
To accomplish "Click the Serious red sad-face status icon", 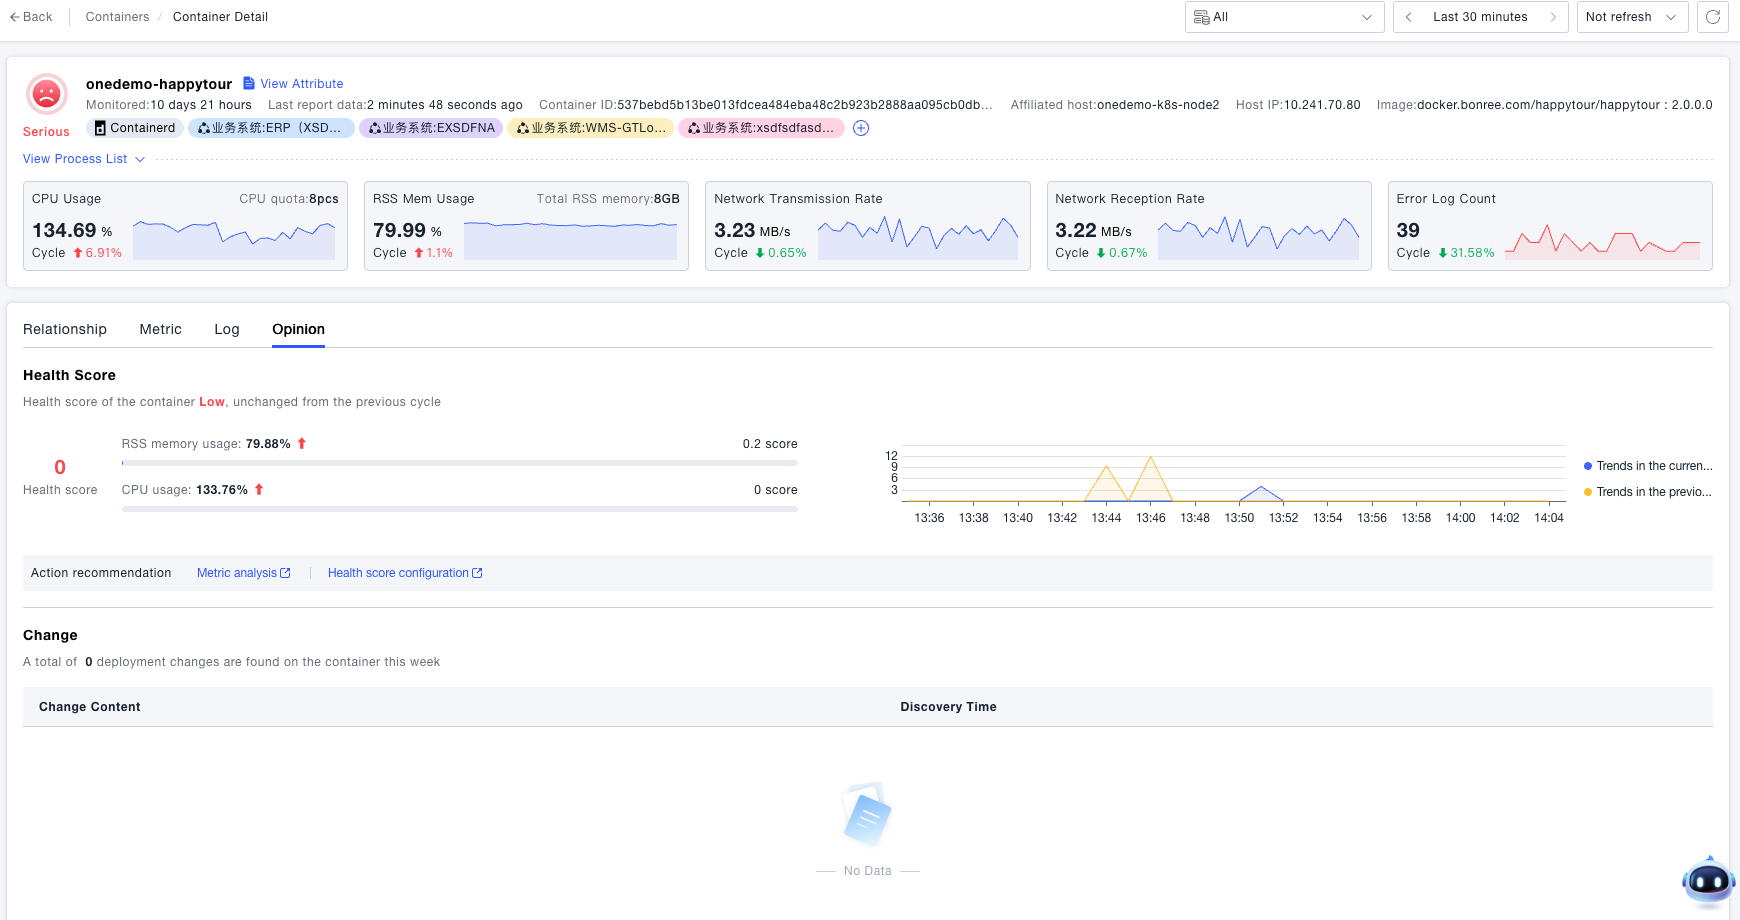I will 46,94.
